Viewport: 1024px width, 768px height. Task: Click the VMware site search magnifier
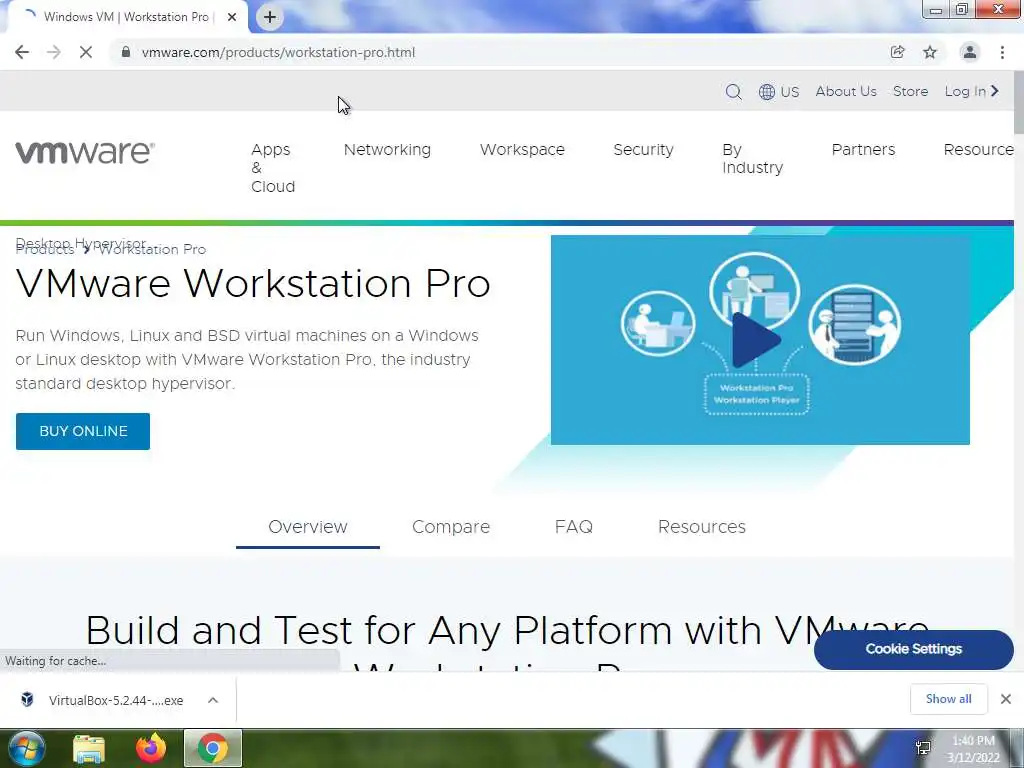(x=733, y=91)
